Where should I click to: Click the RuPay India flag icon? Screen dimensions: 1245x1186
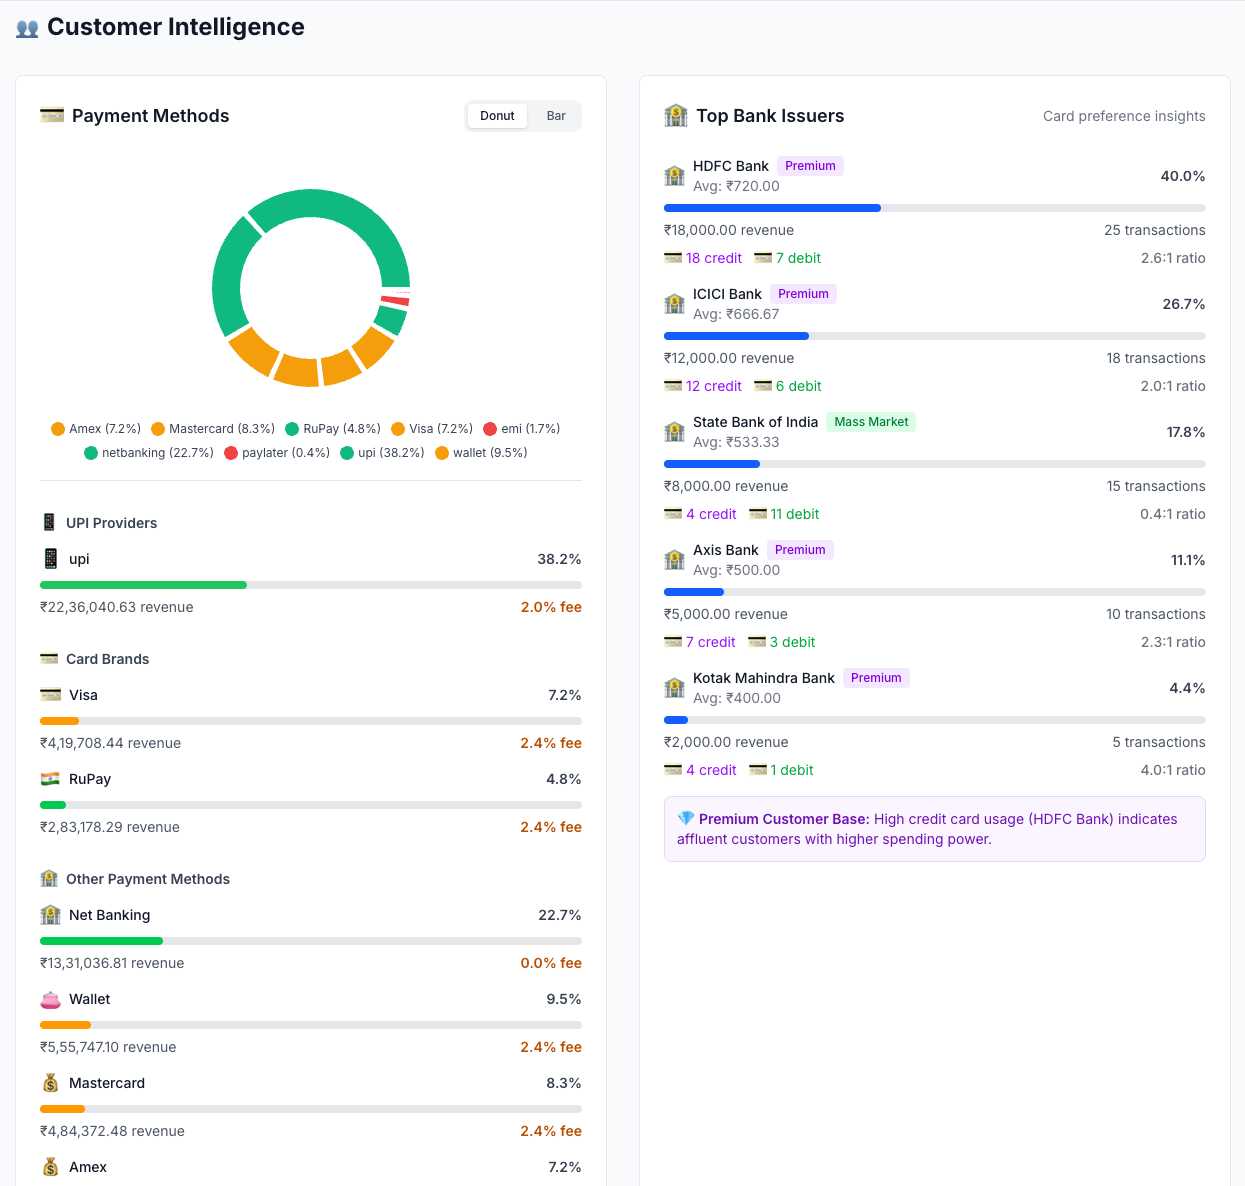[51, 778]
